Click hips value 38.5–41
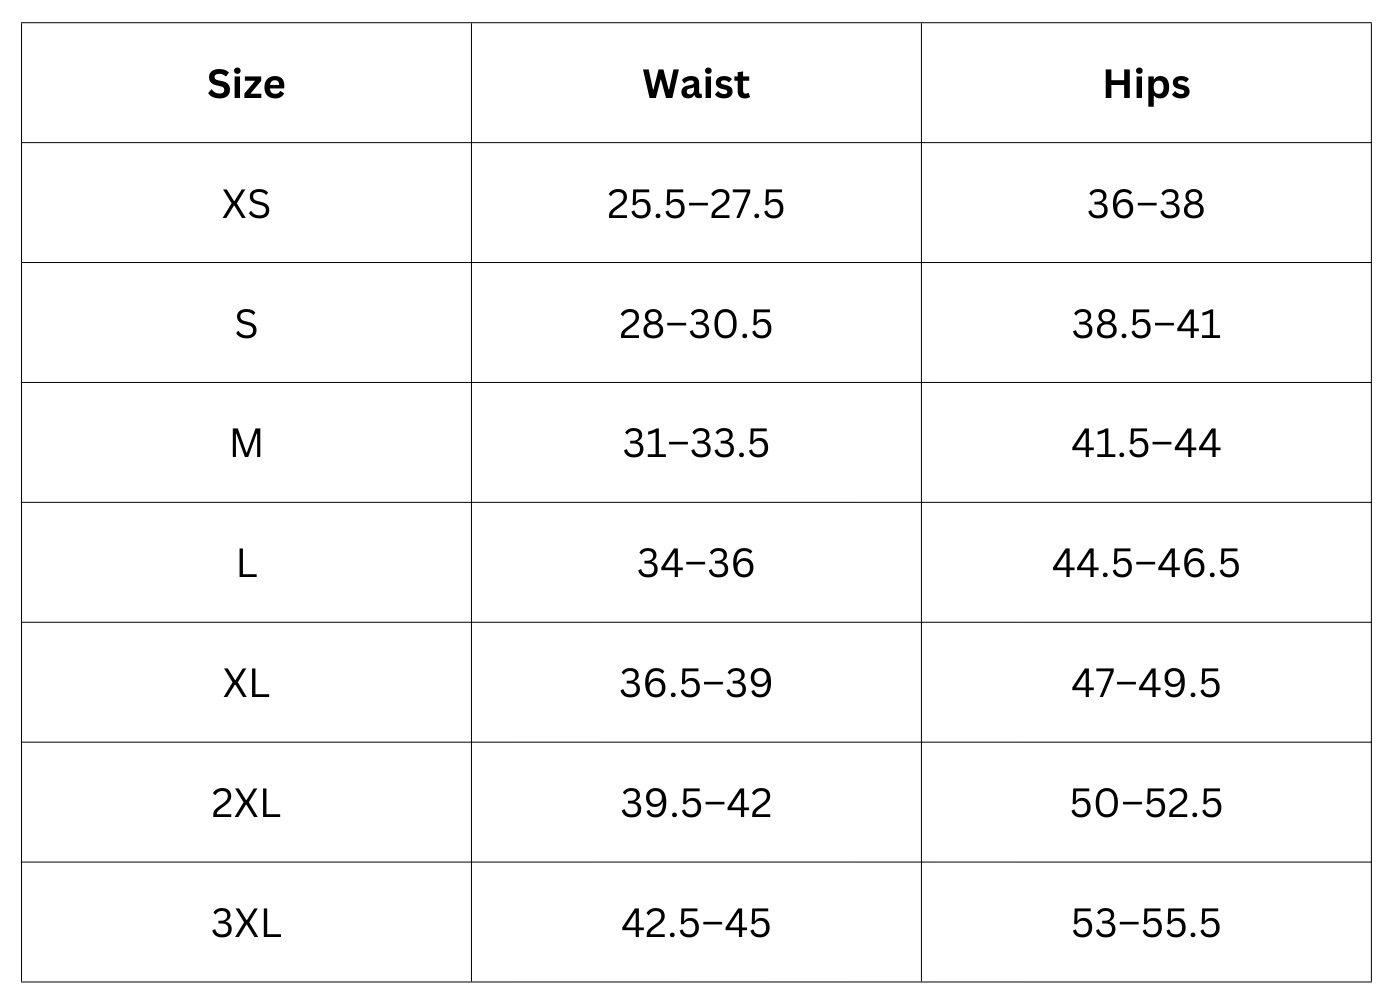This screenshot has height=1000, width=1400. (x=1146, y=324)
